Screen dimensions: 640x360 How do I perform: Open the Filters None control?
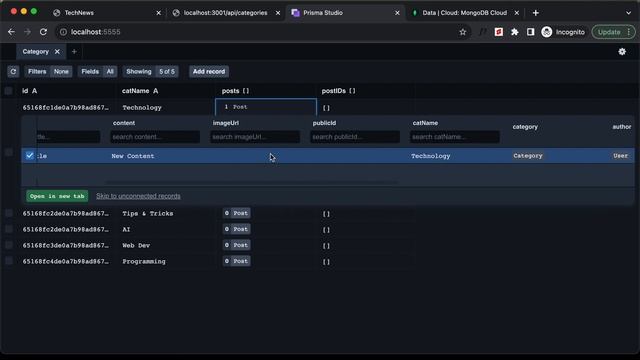point(48,71)
